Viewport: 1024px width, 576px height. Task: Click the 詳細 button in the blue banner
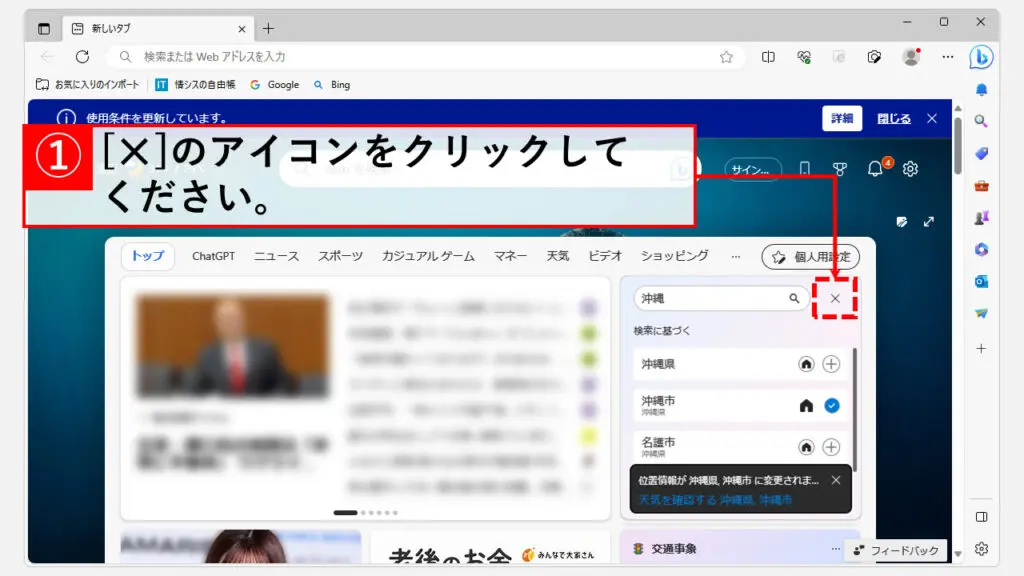tap(842, 118)
